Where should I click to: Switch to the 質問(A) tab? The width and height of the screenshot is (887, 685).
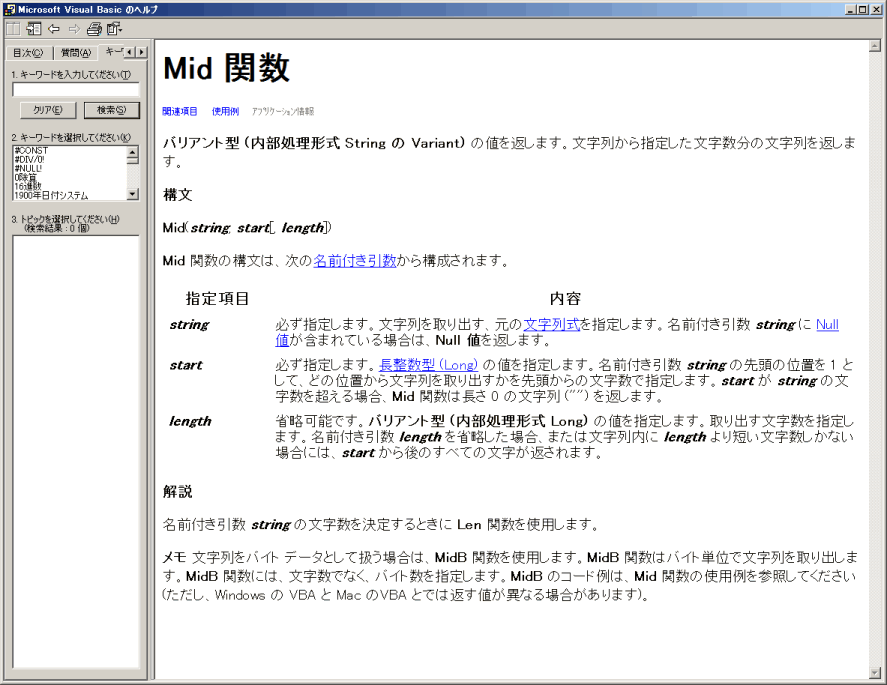[75, 52]
